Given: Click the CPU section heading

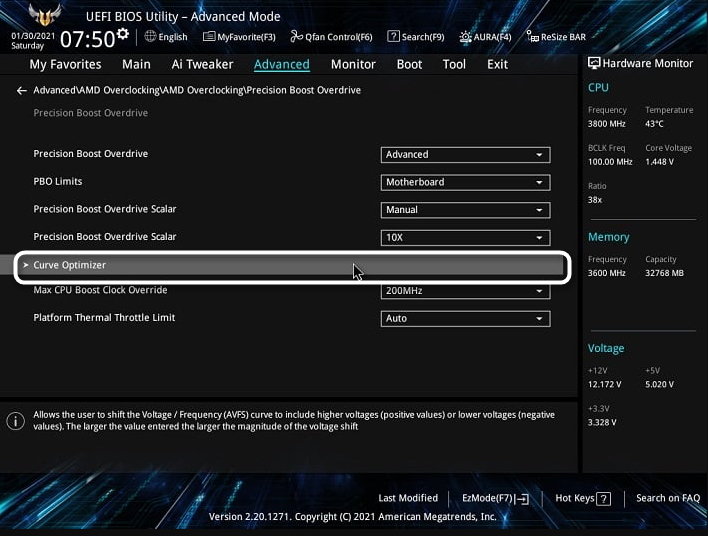Looking at the screenshot, I should click(598, 88).
